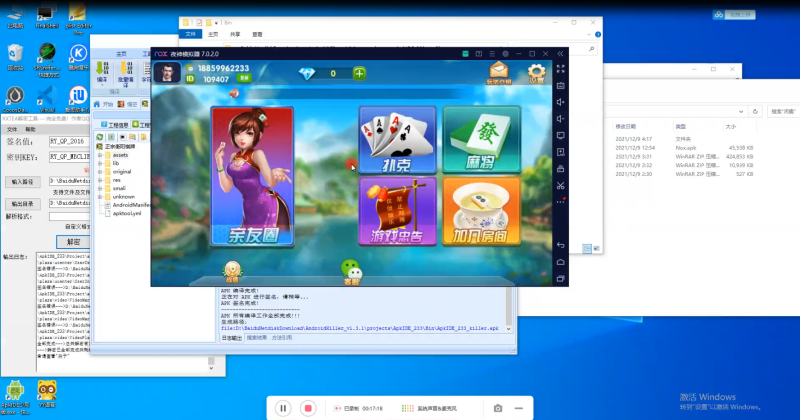Click the announcement speaker icon in game

(234, 93)
